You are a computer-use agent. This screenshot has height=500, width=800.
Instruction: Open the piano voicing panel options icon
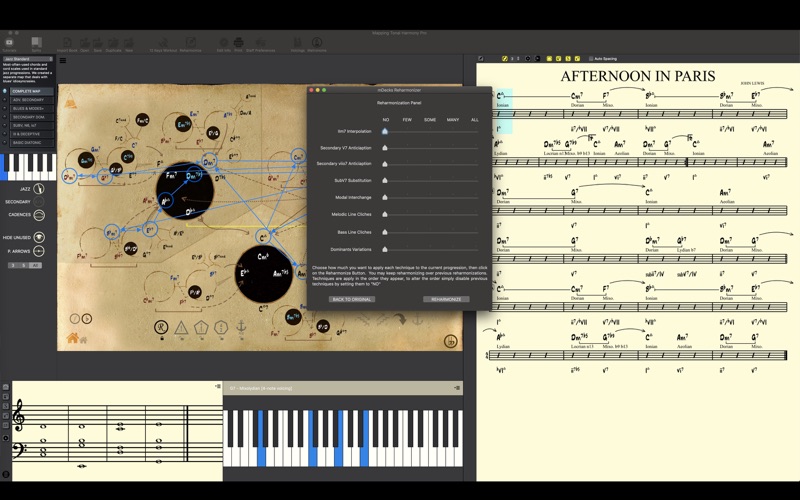point(457,388)
